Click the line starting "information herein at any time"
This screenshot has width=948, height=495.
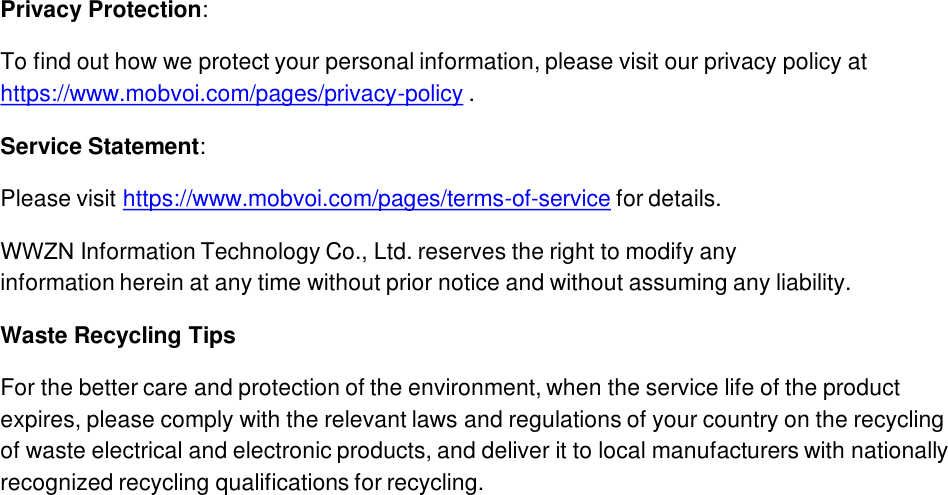tap(425, 283)
